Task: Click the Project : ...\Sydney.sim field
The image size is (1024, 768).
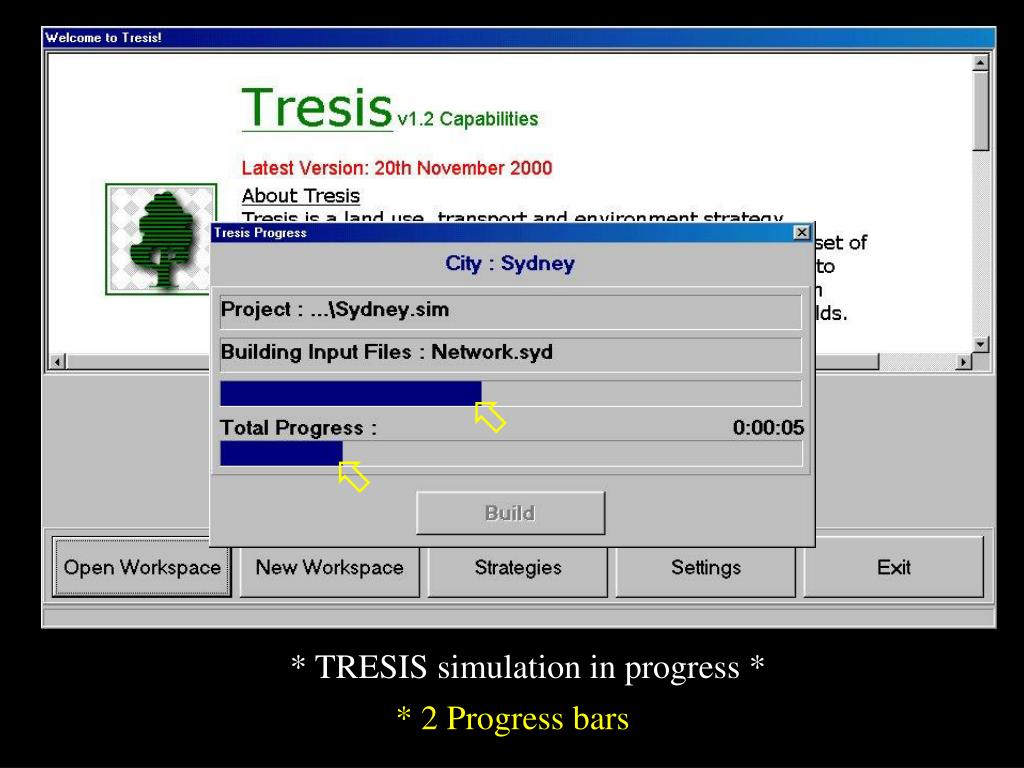Action: tap(511, 311)
